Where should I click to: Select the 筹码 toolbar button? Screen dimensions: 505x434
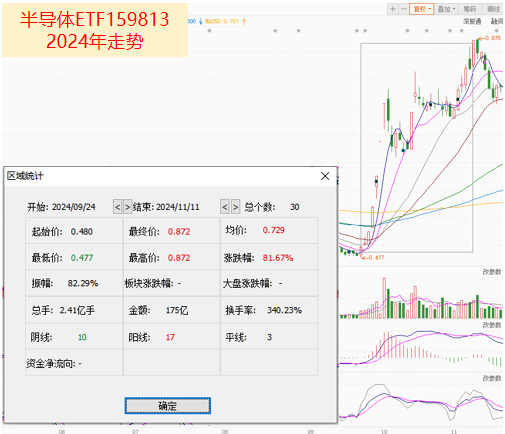click(x=470, y=9)
